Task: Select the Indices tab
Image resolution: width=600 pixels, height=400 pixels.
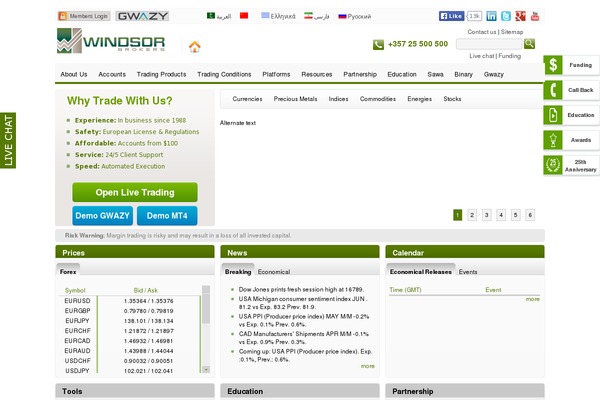Action: pyautogui.click(x=338, y=99)
